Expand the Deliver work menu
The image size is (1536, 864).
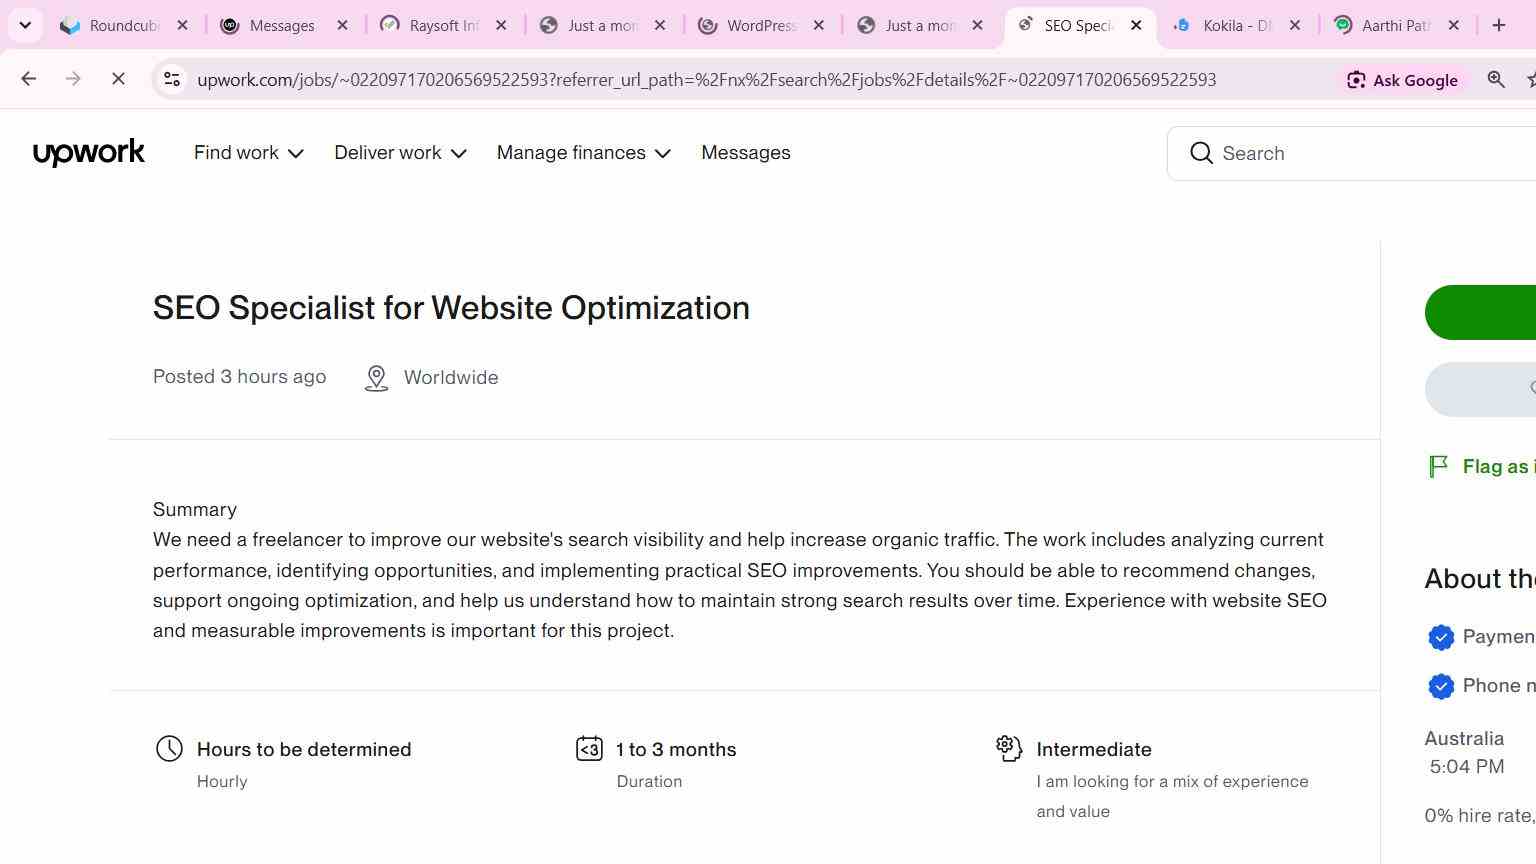pos(400,153)
